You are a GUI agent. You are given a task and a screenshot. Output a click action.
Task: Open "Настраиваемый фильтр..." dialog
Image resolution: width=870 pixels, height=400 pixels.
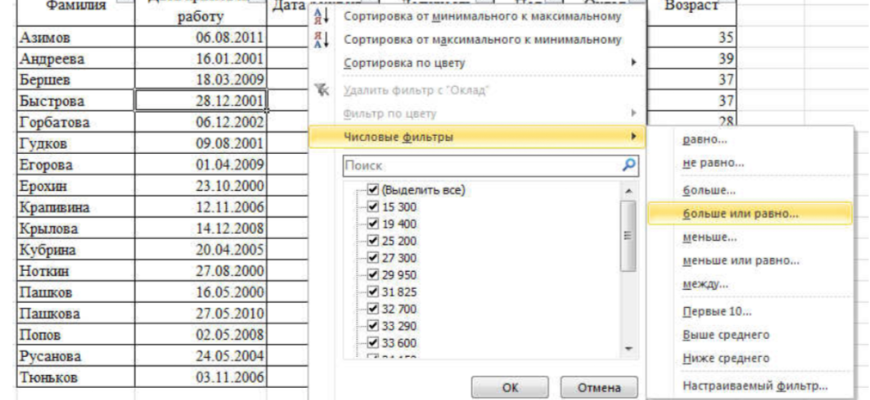tap(754, 386)
